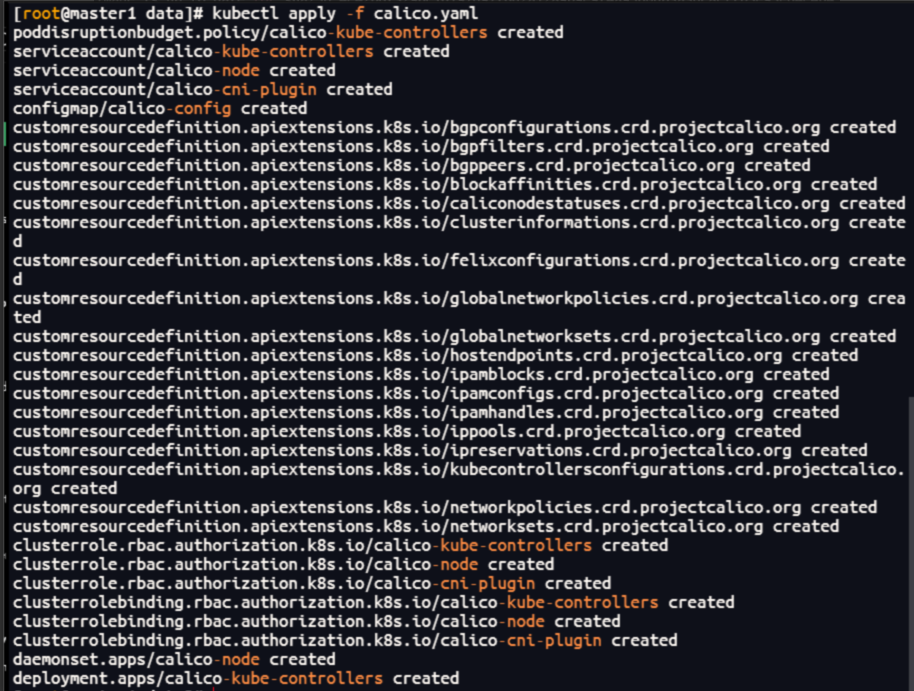Image resolution: width=914 pixels, height=691 pixels.
Task: Click the 'clusterrole.rbac.authorization.k8s.io/calico-node created' line
Action: click(x=283, y=564)
